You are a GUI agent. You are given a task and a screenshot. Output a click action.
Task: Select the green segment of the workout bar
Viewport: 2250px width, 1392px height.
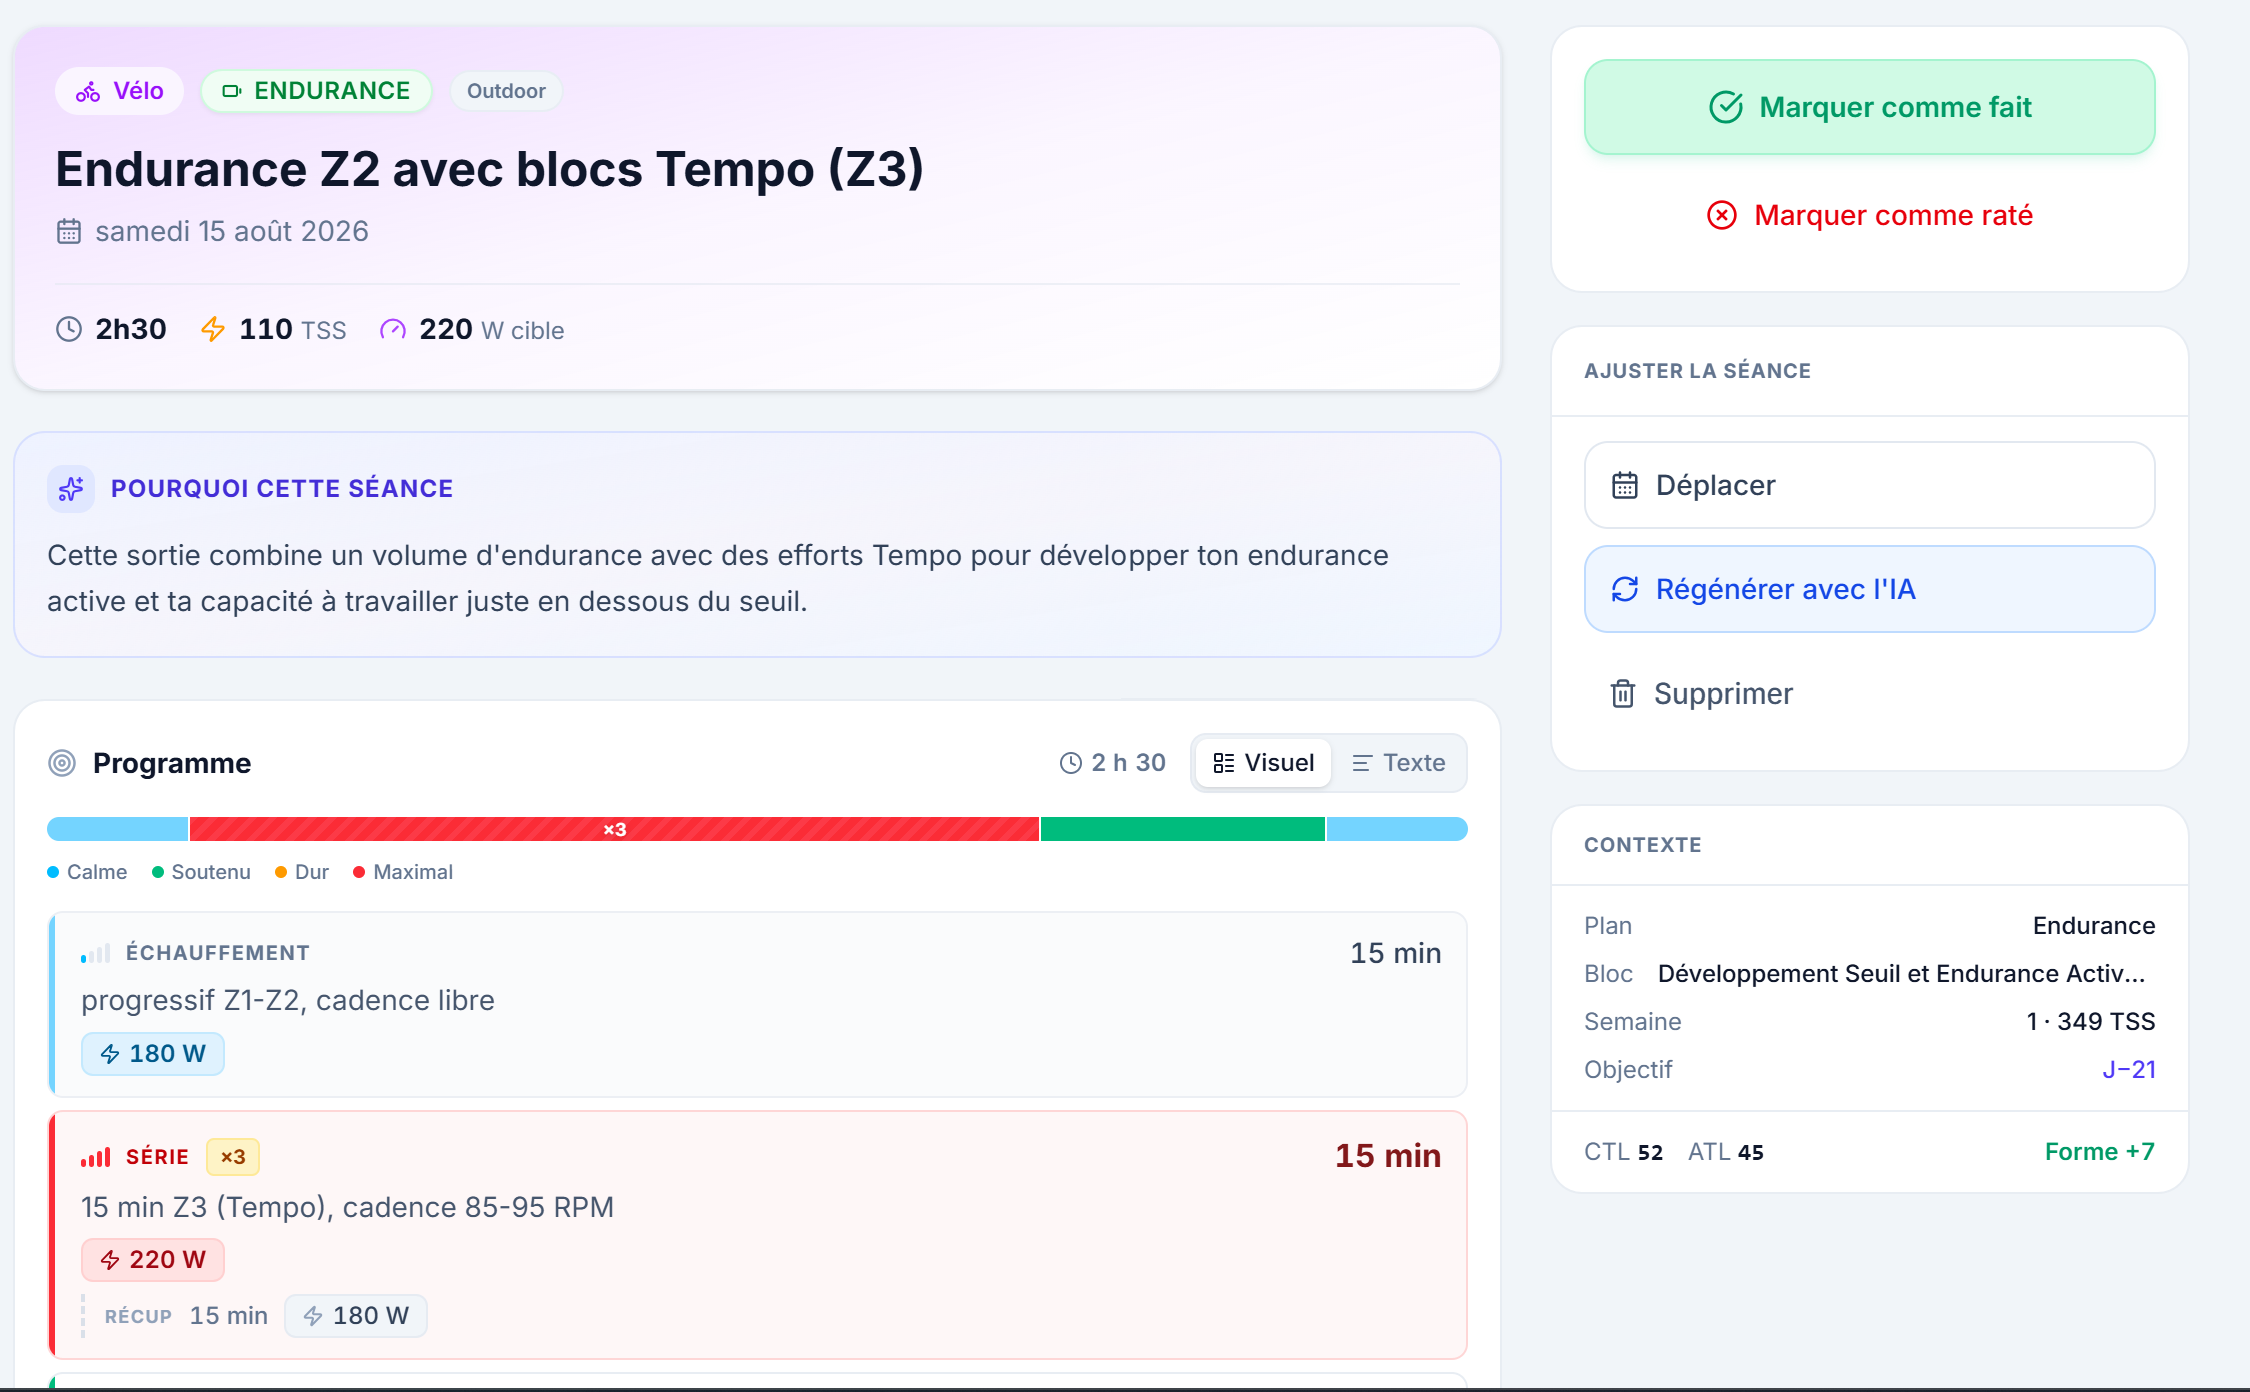(1182, 829)
